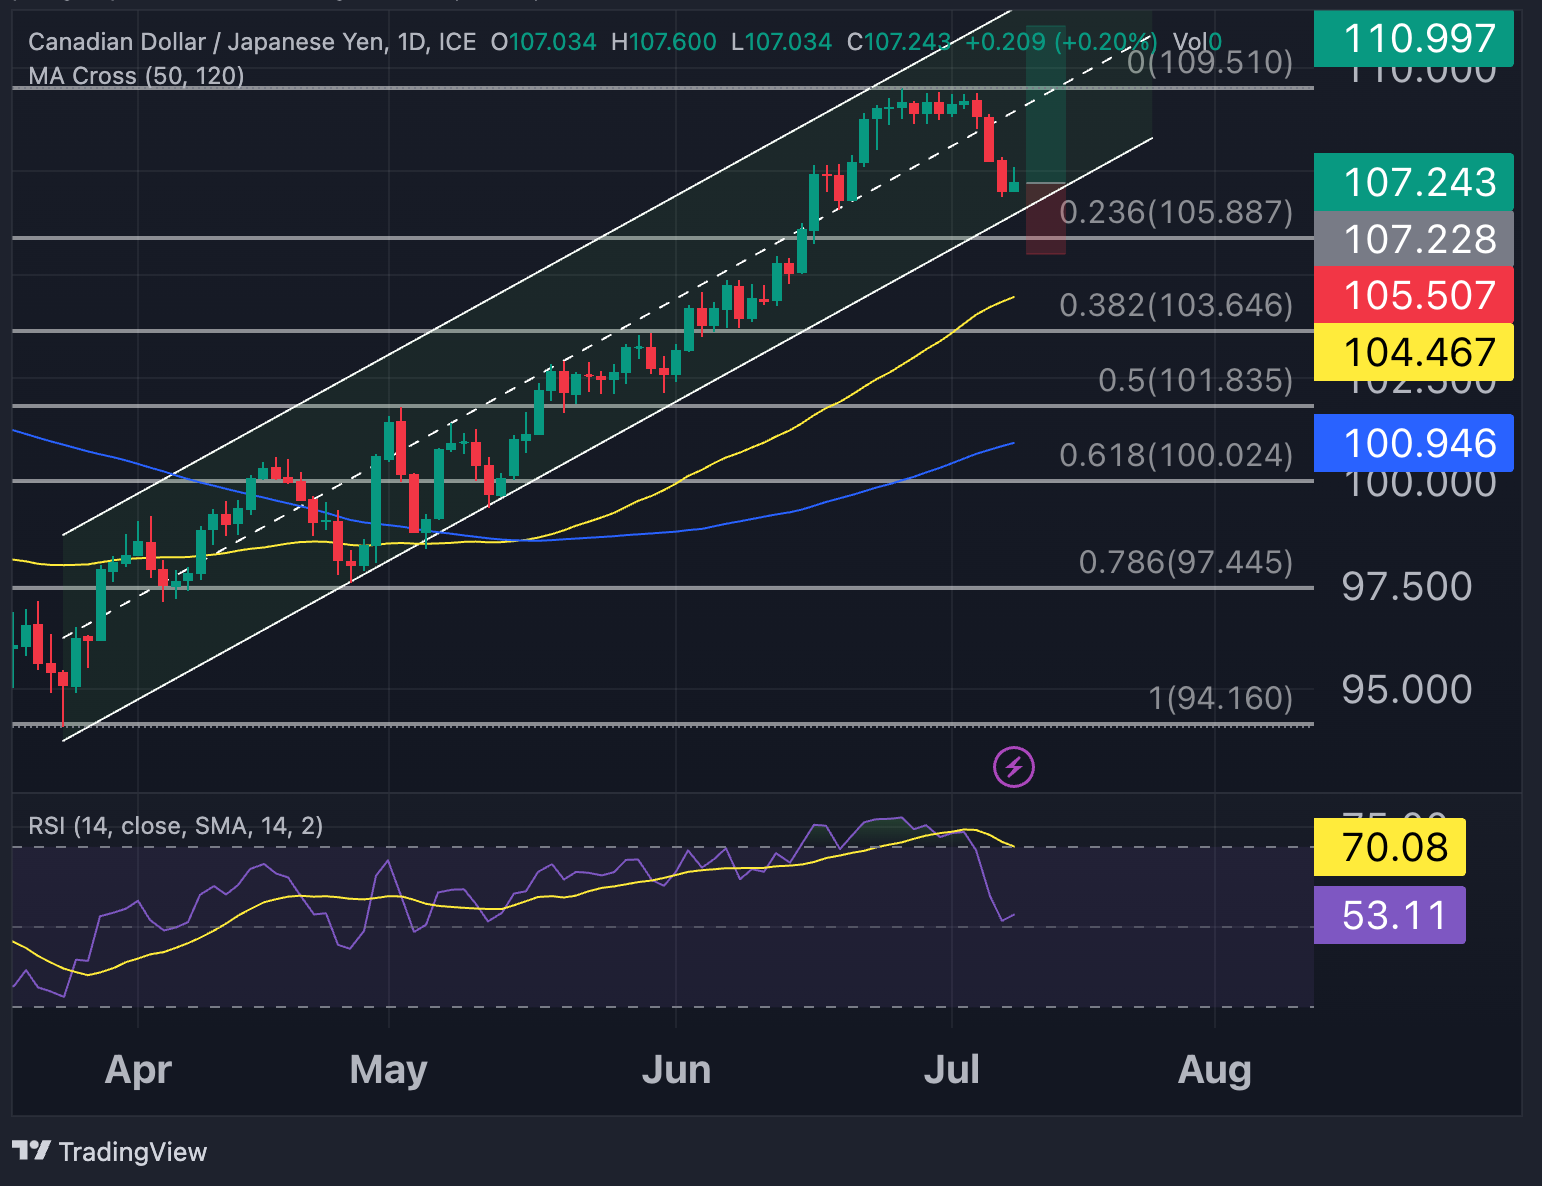The image size is (1542, 1186).
Task: Click the Jul label on time axis
Action: 952,1069
